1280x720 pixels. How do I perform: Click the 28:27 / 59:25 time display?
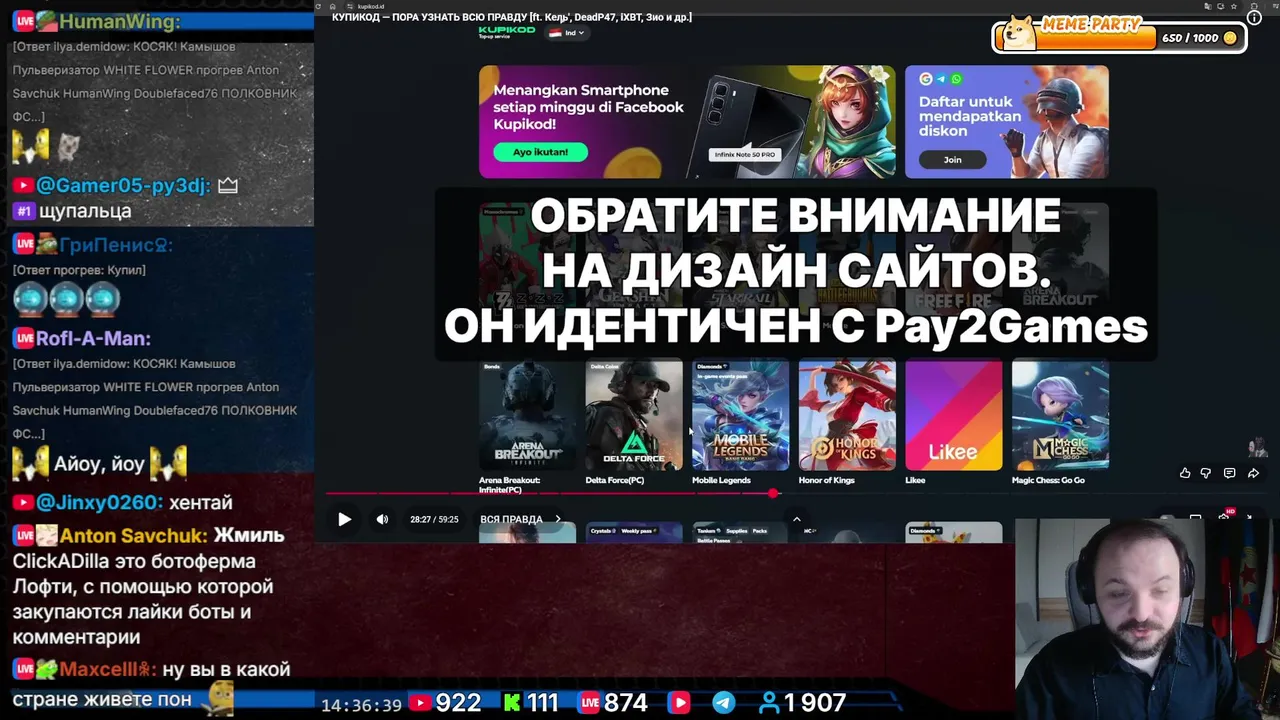434,519
